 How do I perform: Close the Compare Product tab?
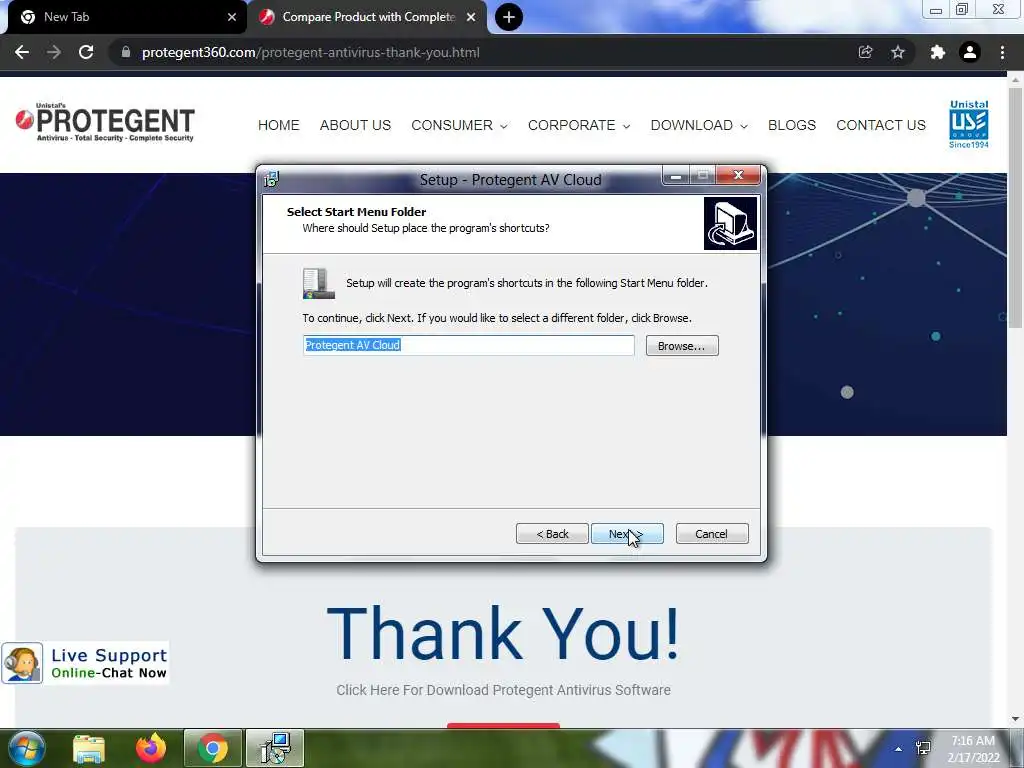(x=471, y=17)
